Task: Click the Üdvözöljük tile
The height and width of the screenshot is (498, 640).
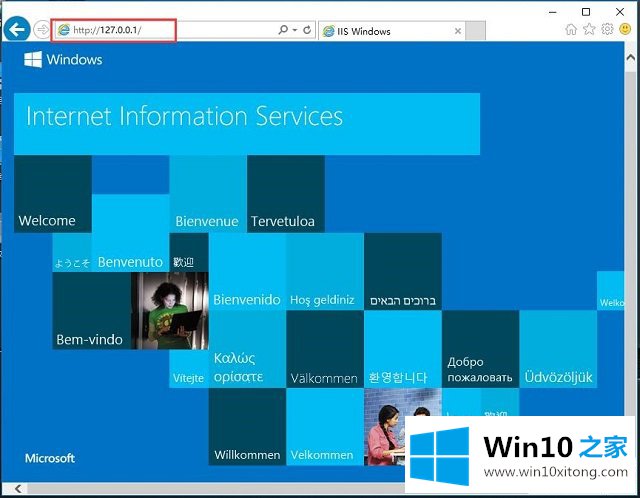Action: [558, 349]
